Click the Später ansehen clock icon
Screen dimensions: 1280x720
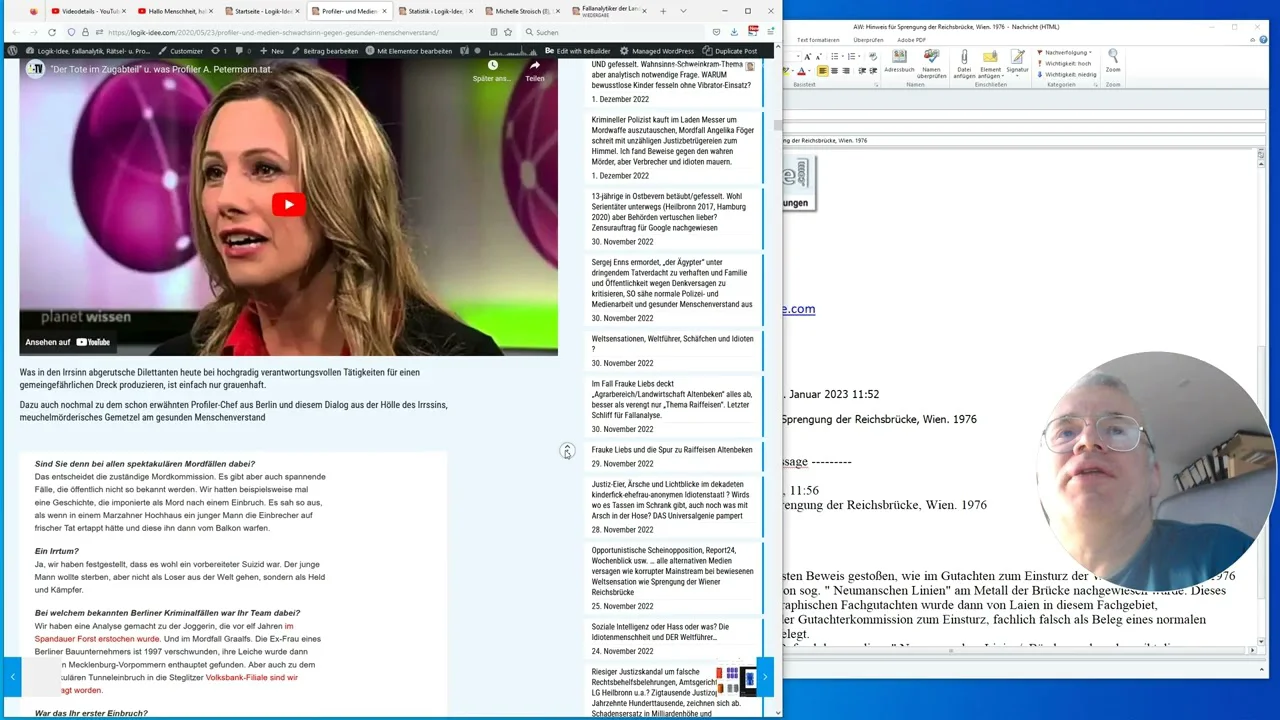(492, 68)
